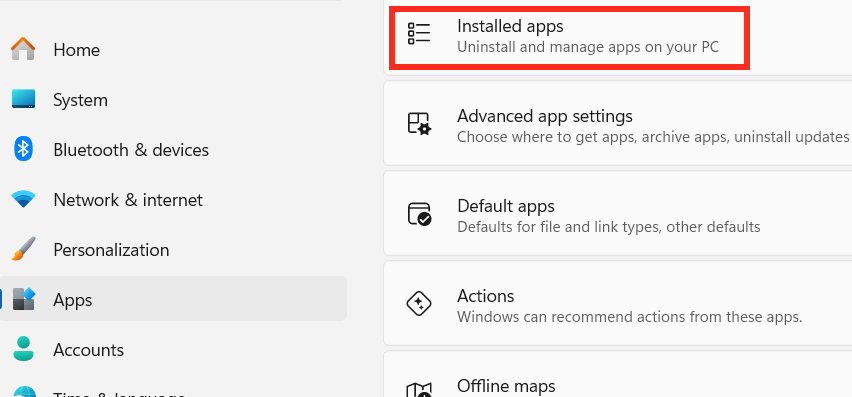Click the Advanced app settings gear icon
Viewport: 852px width, 397px height.
point(419,124)
